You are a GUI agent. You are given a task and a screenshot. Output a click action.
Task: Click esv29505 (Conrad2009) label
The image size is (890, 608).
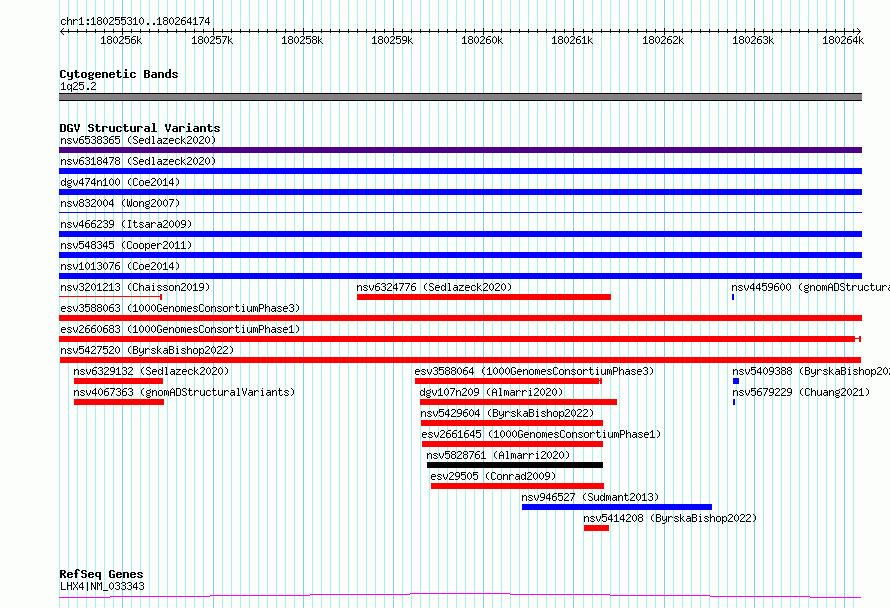(x=493, y=476)
